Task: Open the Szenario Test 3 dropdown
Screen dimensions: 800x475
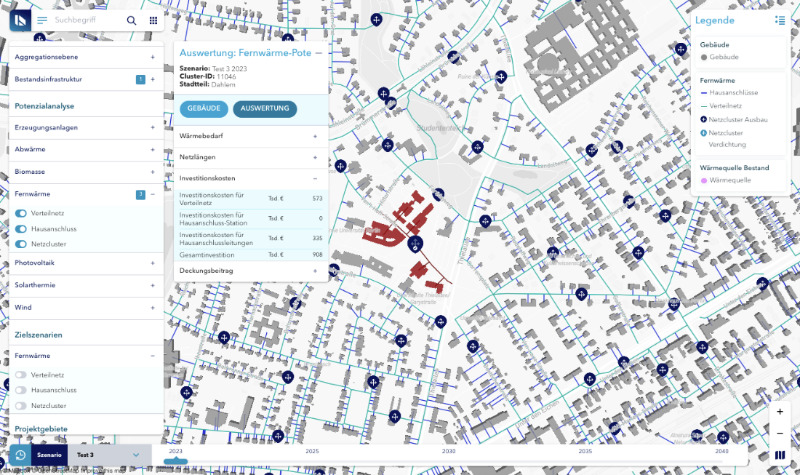Action: click(136, 455)
